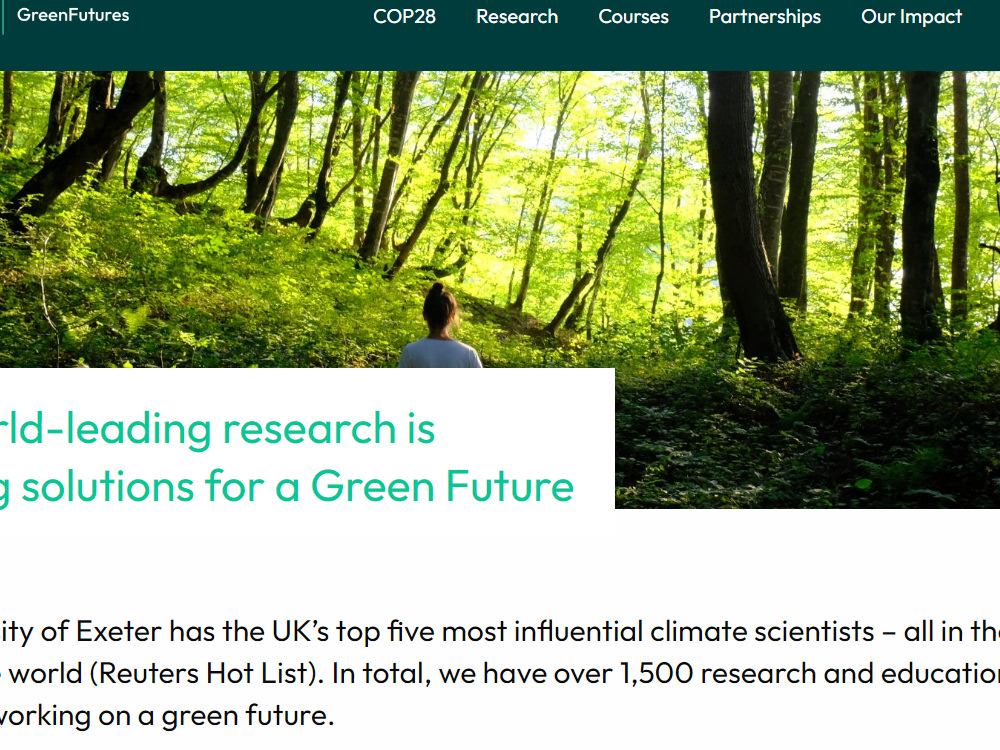Open the Partnerships page

click(x=765, y=17)
